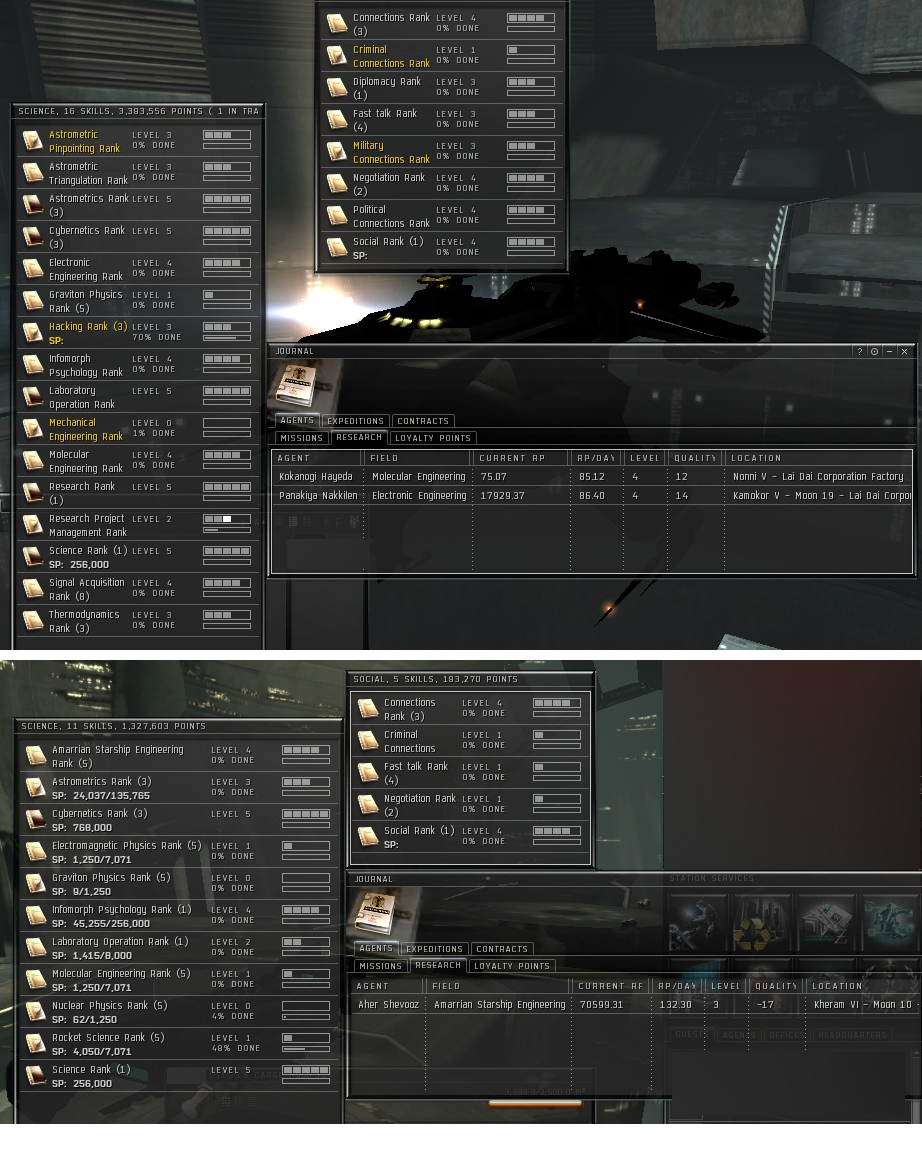Click the SP: 24,037/135,765 Astrometrics text
The image size is (922, 1149).
pos(101,795)
